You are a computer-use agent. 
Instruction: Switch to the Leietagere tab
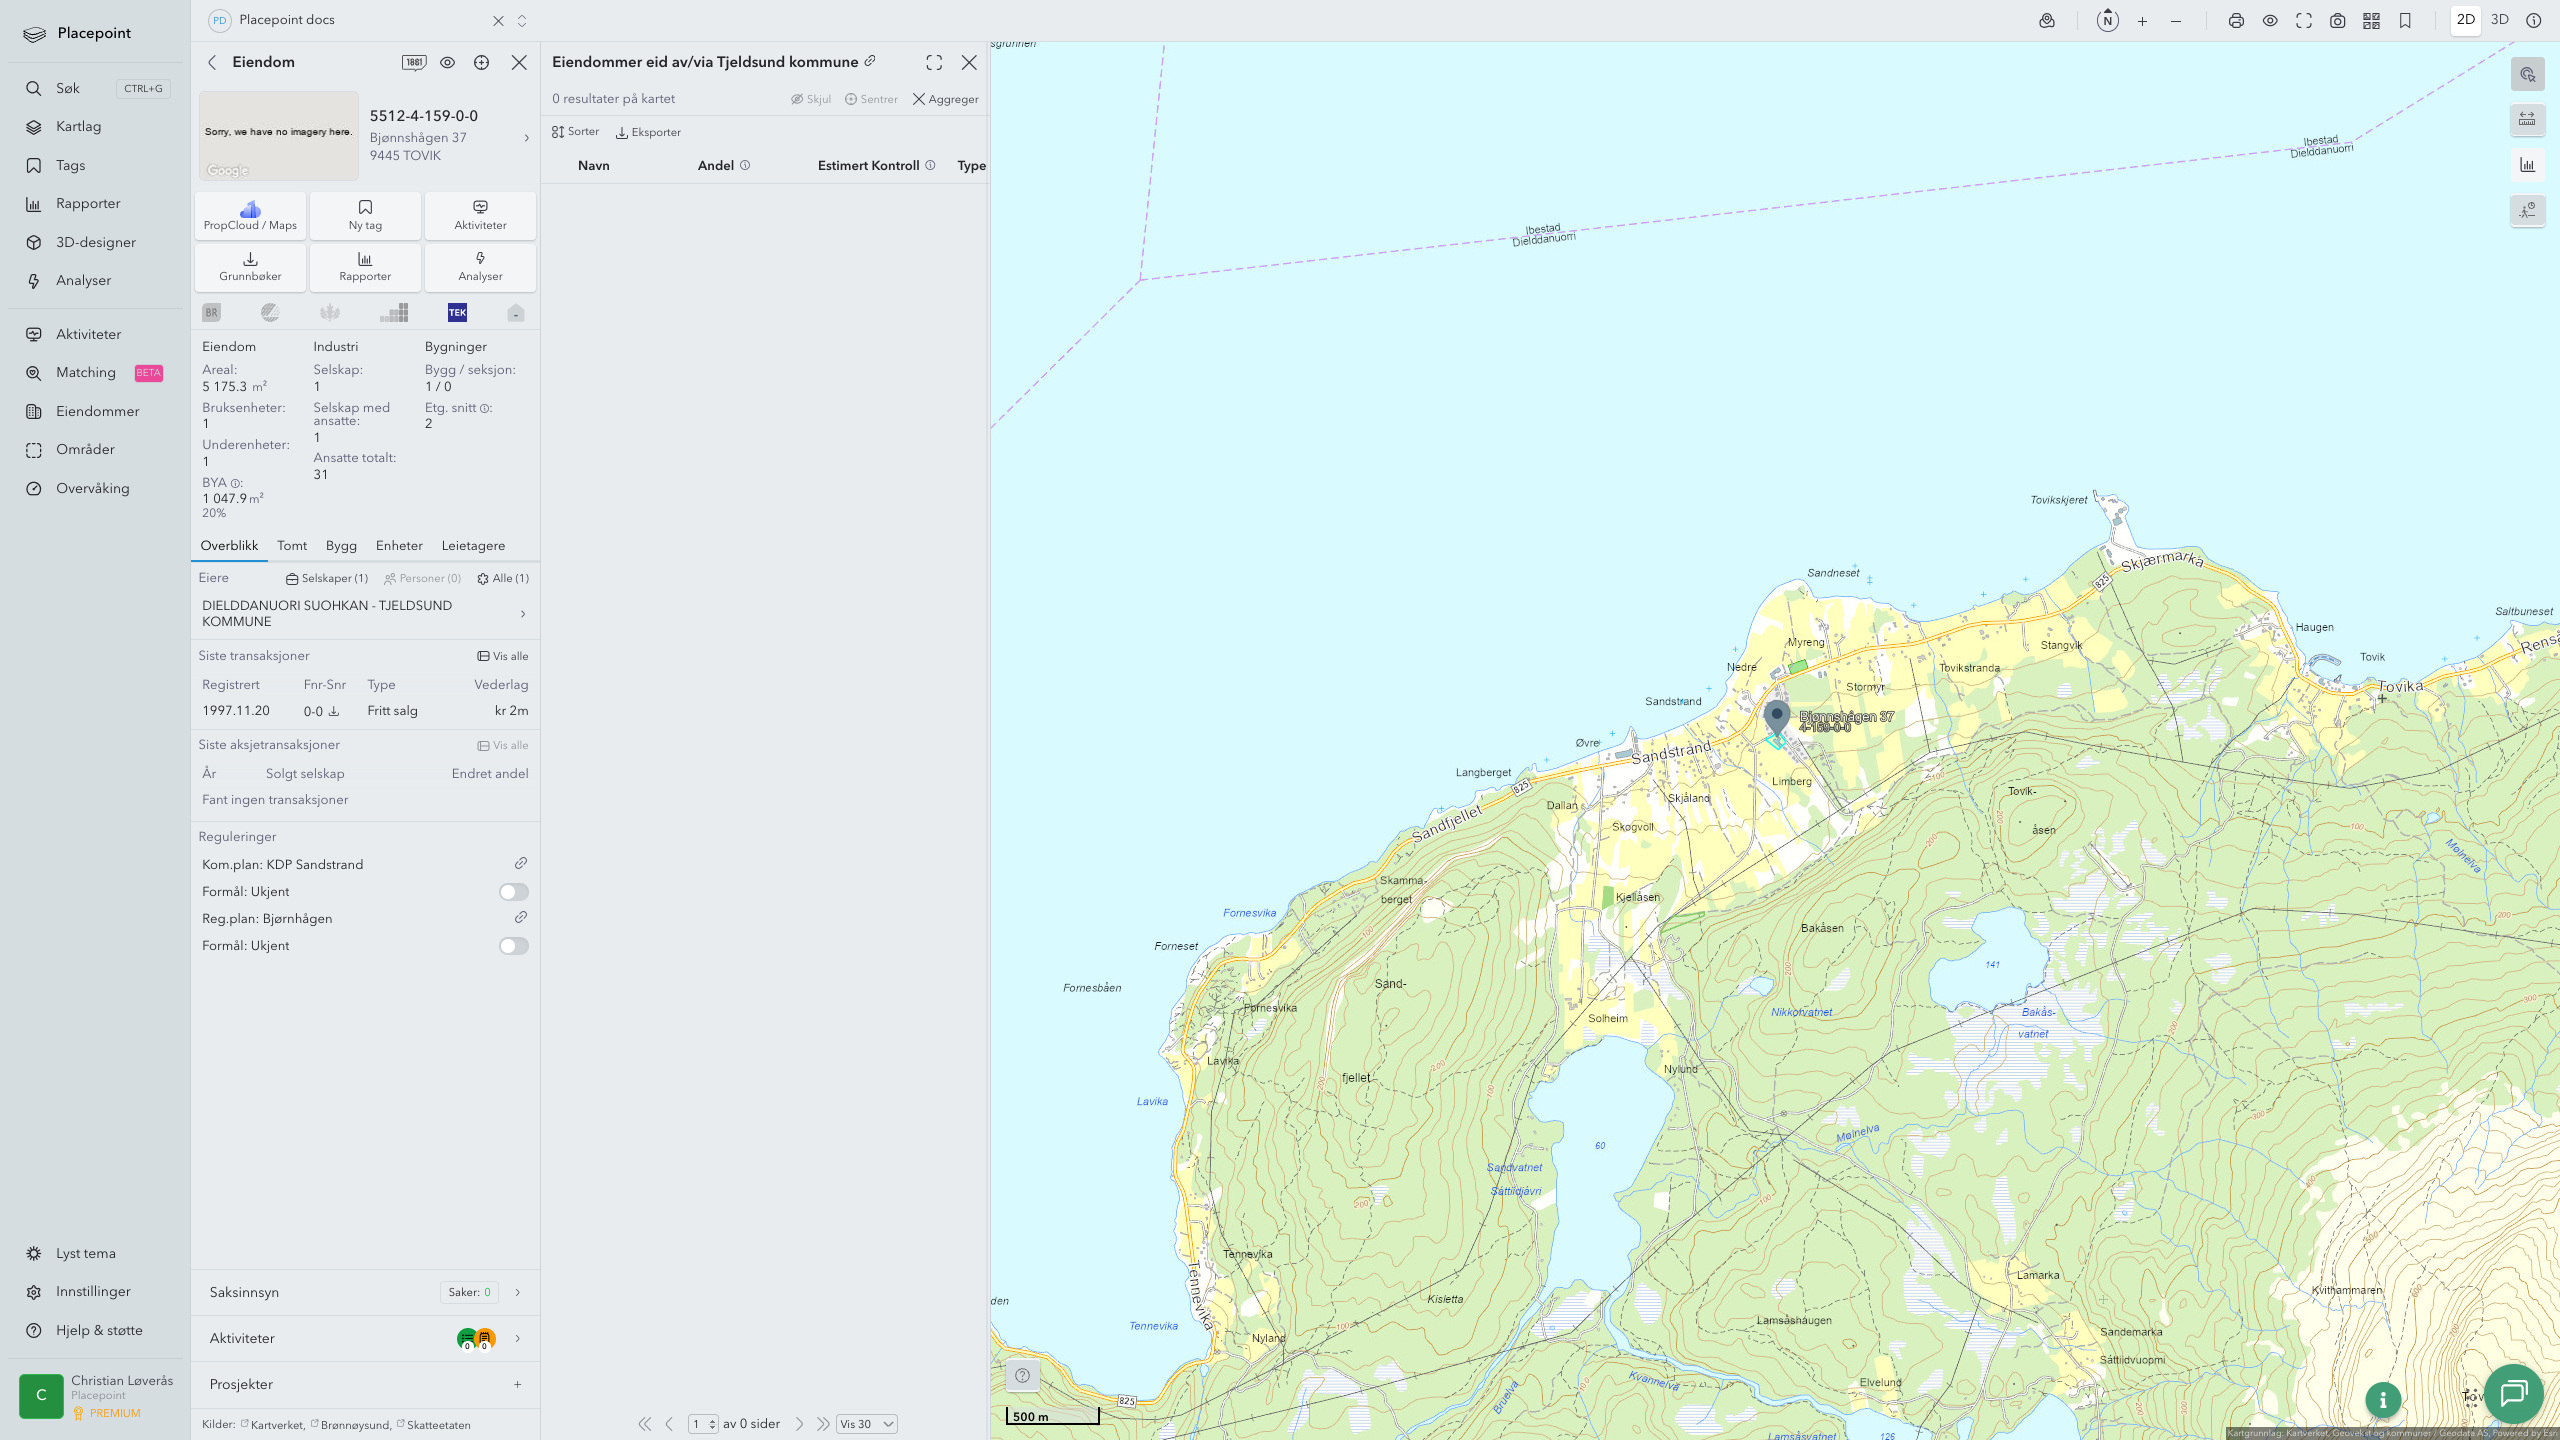[473, 546]
